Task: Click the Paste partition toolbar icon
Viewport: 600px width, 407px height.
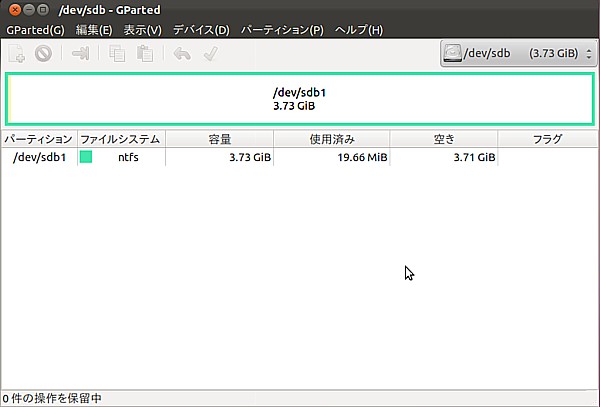Action: [145, 54]
